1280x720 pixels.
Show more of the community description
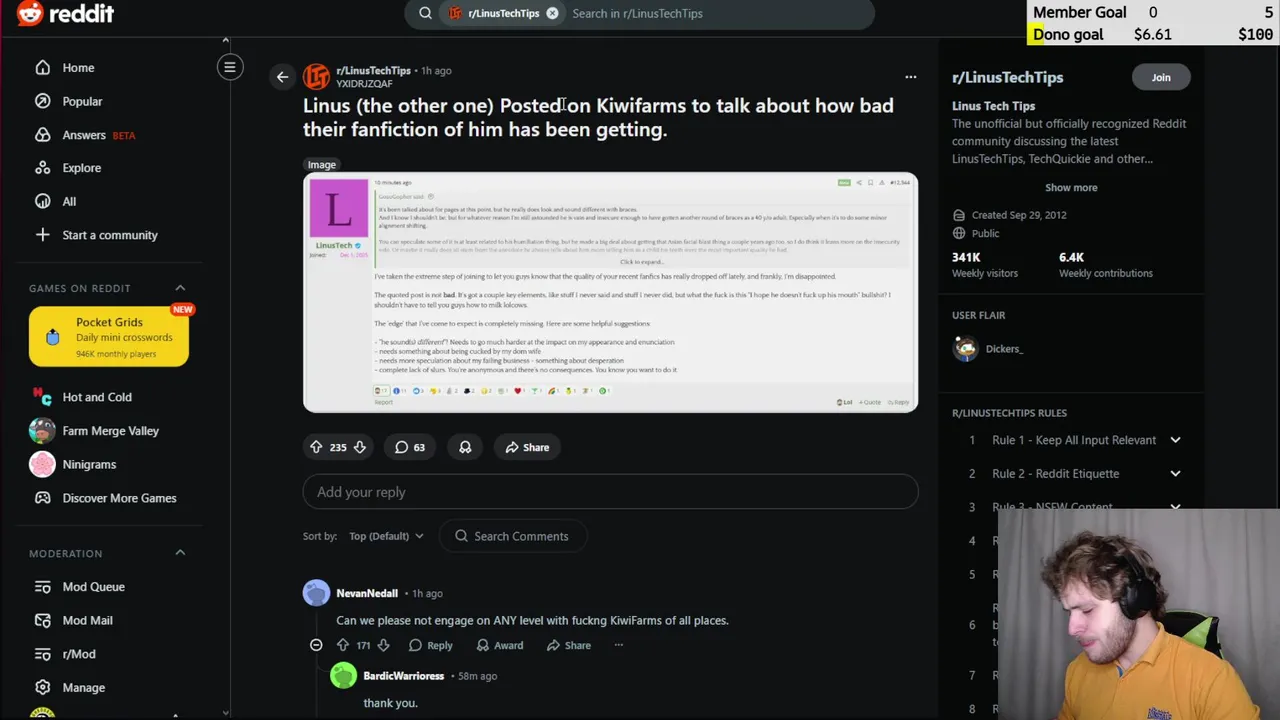coord(1071,187)
